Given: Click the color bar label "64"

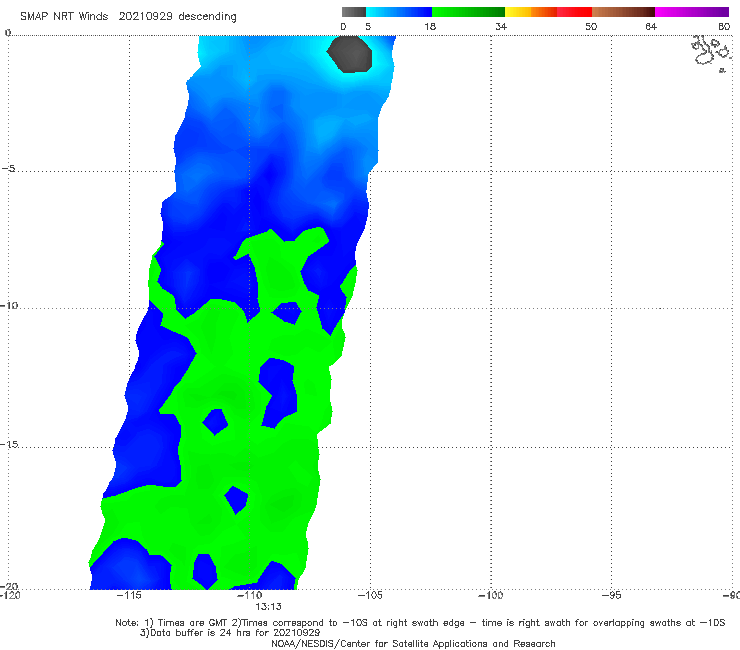Looking at the screenshot, I should [x=651, y=26].
